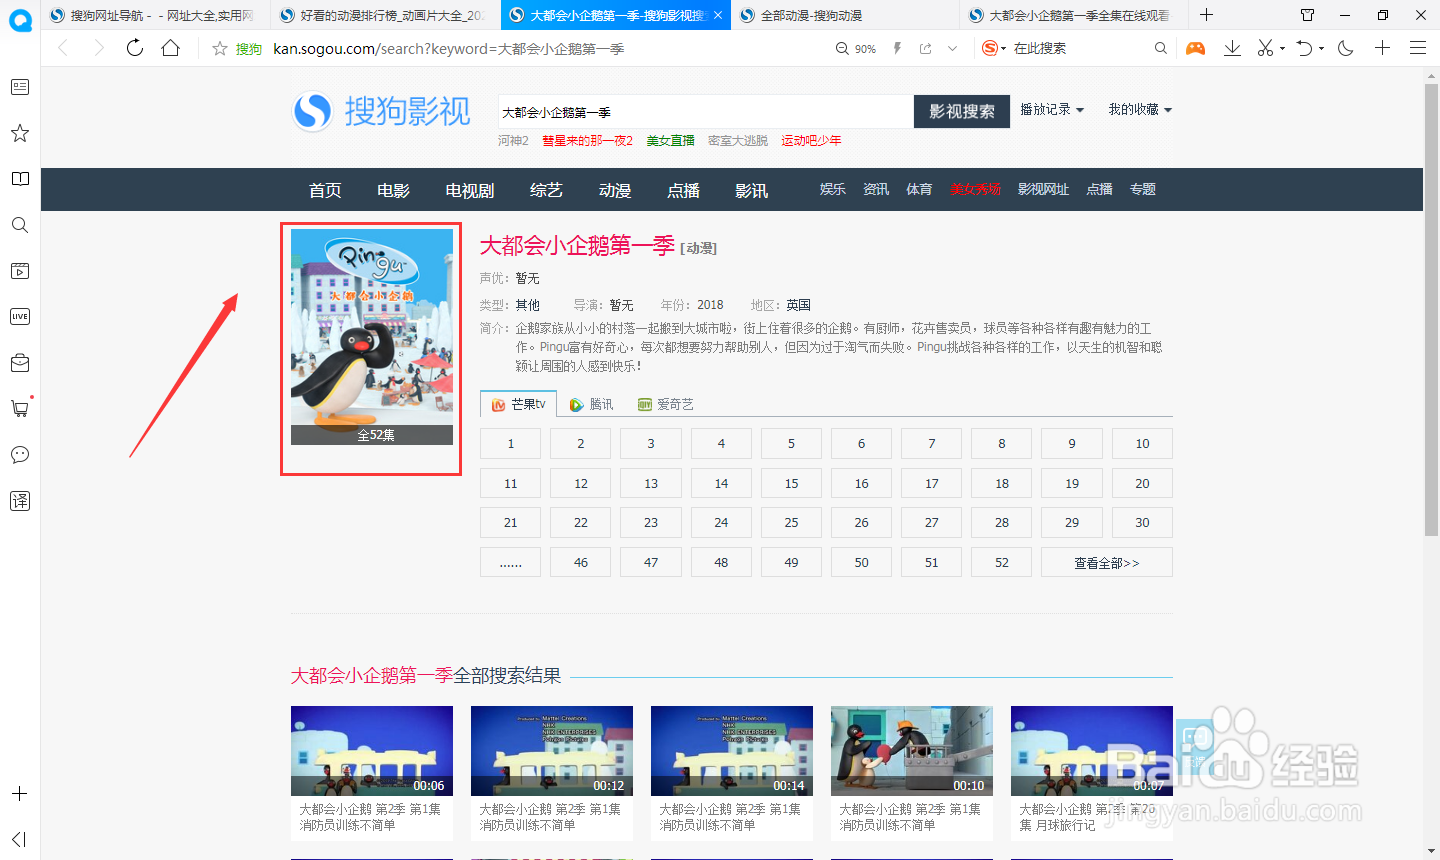Play episode 52
Screen dimensions: 1440x860
[x=1002, y=563]
